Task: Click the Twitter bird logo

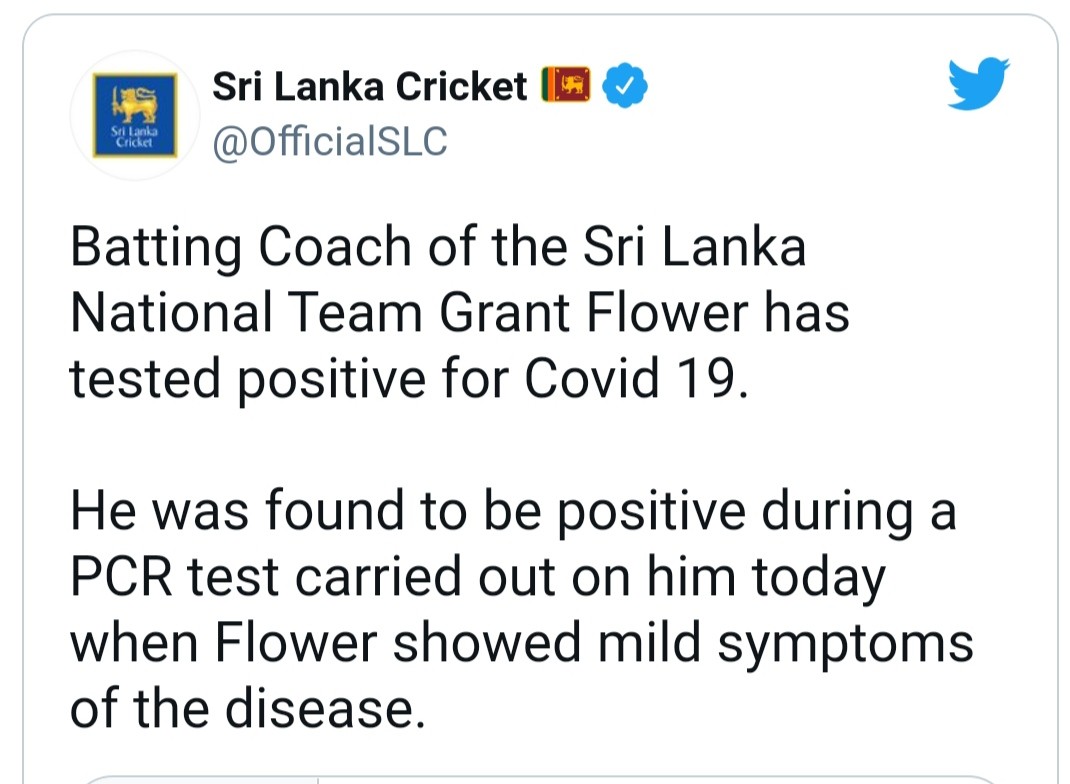Action: point(979,84)
